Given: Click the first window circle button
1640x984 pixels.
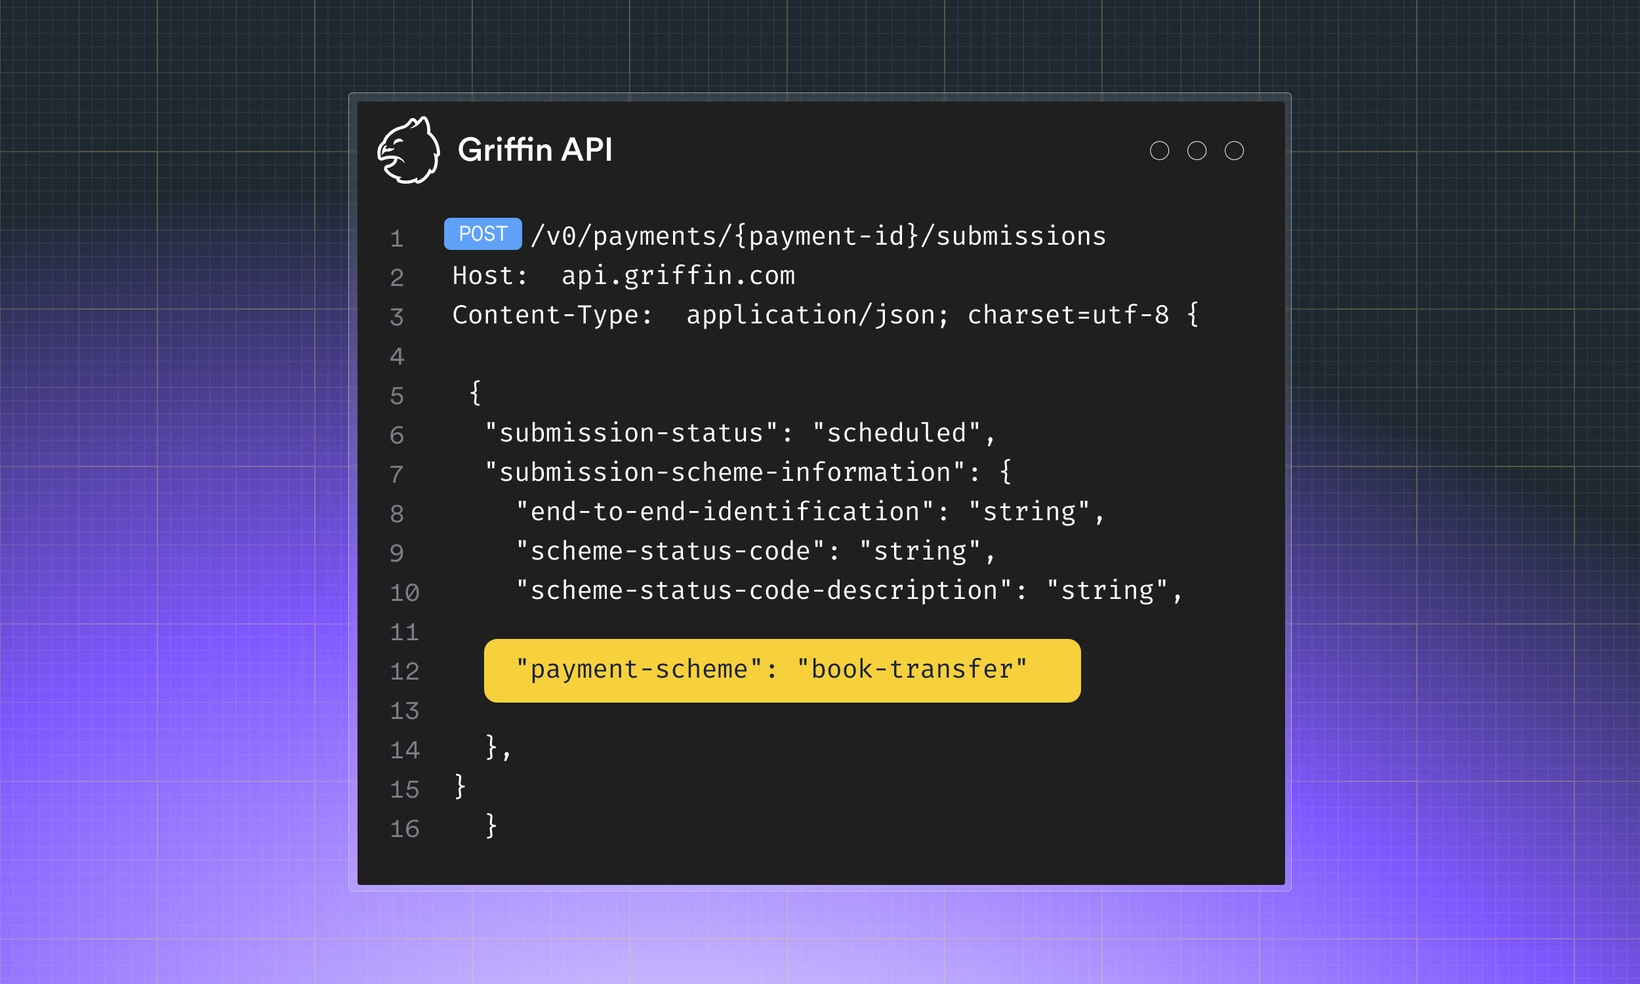Looking at the screenshot, I should coord(1159,151).
